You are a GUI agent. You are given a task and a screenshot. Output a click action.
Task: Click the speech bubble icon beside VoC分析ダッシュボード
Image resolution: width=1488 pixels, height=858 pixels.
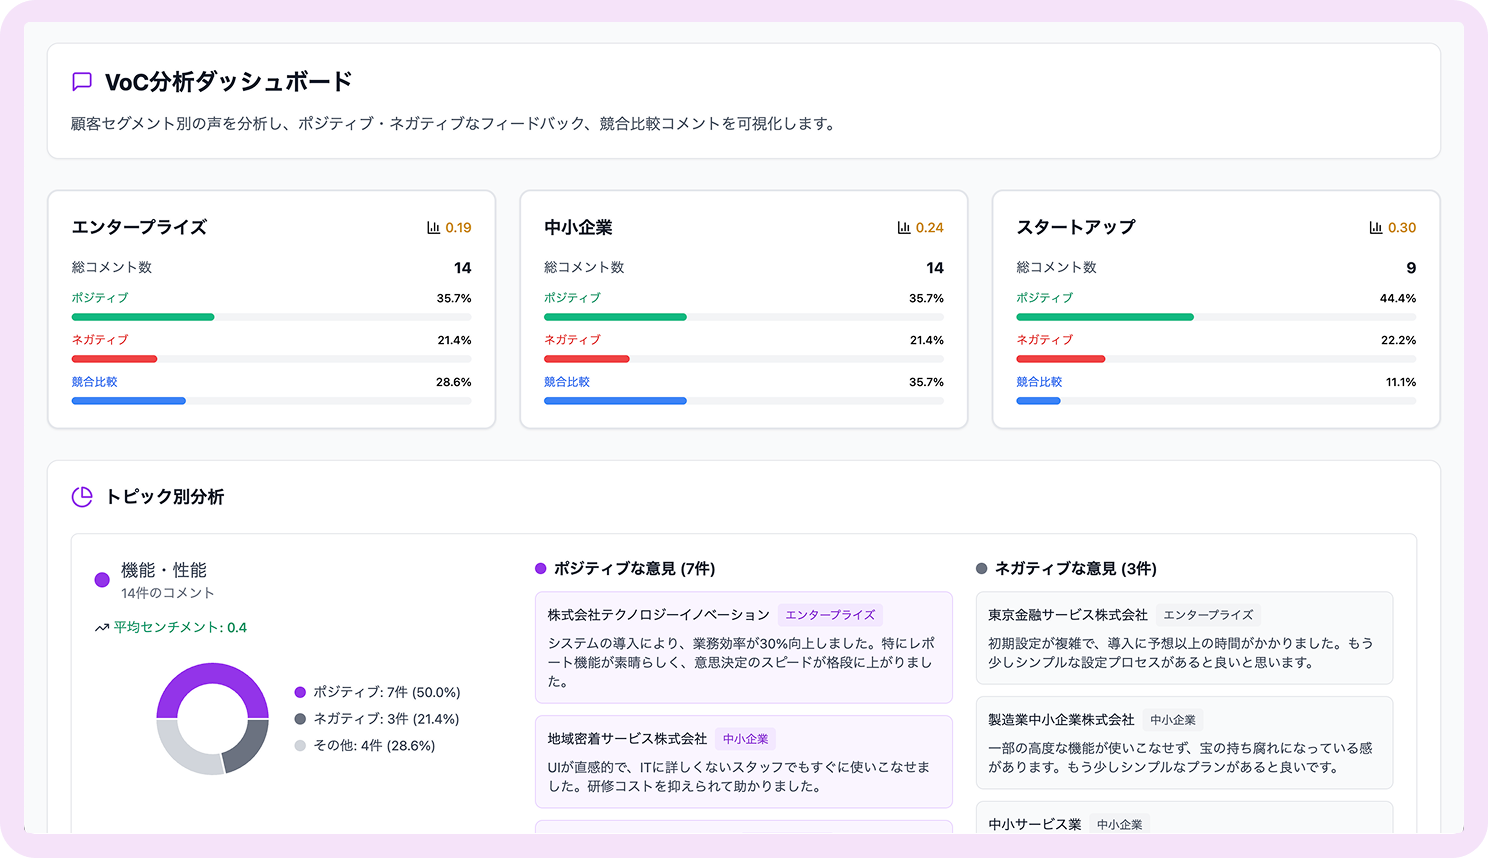(x=82, y=82)
